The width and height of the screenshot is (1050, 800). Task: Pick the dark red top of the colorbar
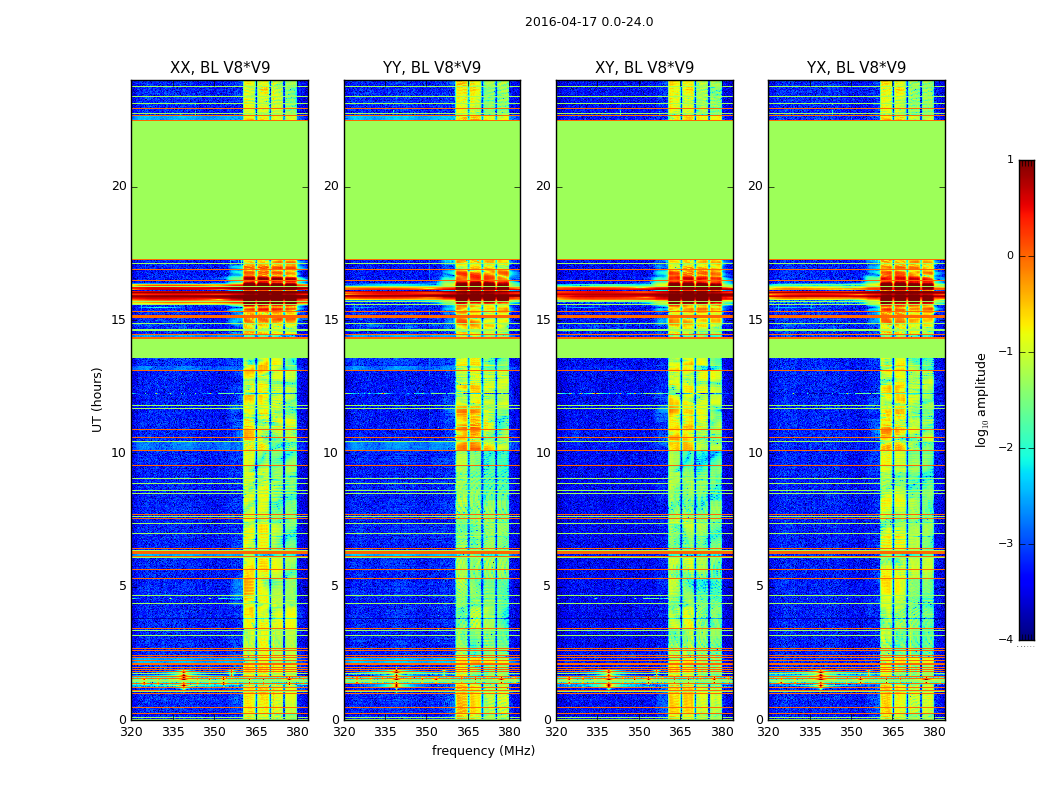click(x=1026, y=166)
